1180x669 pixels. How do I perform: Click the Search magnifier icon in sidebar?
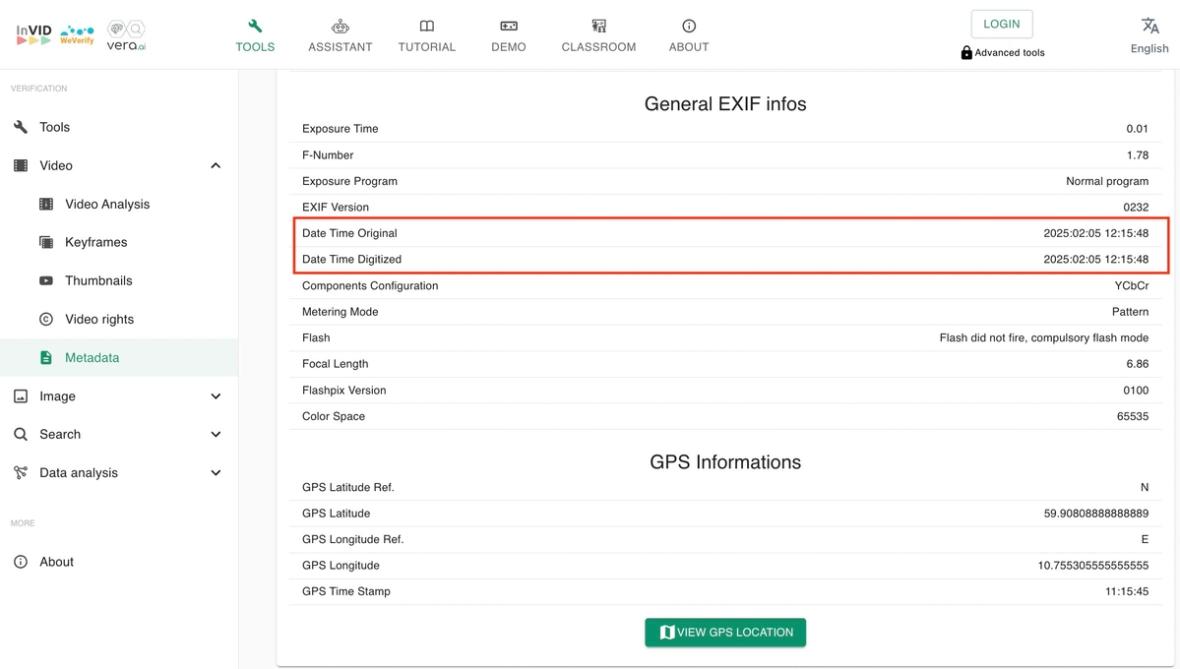coord(21,434)
